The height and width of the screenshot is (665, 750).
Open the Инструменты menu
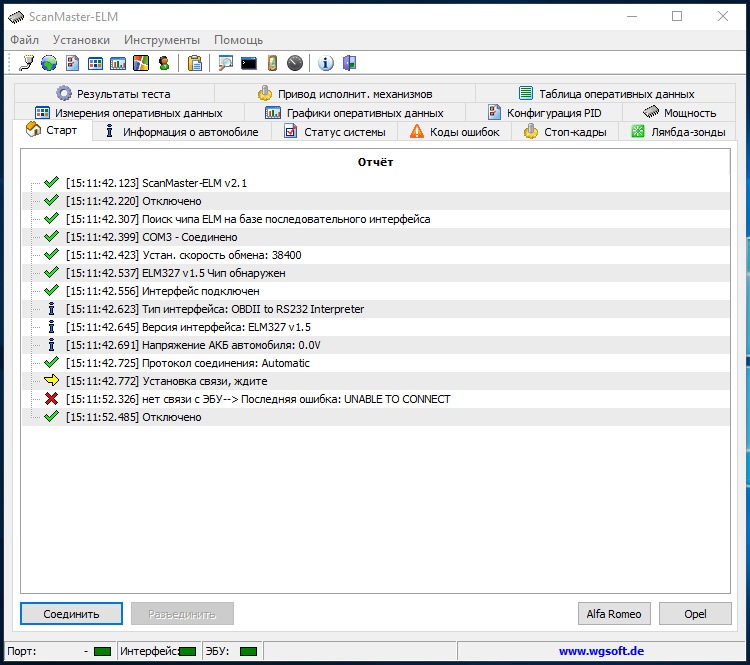pyautogui.click(x=162, y=40)
